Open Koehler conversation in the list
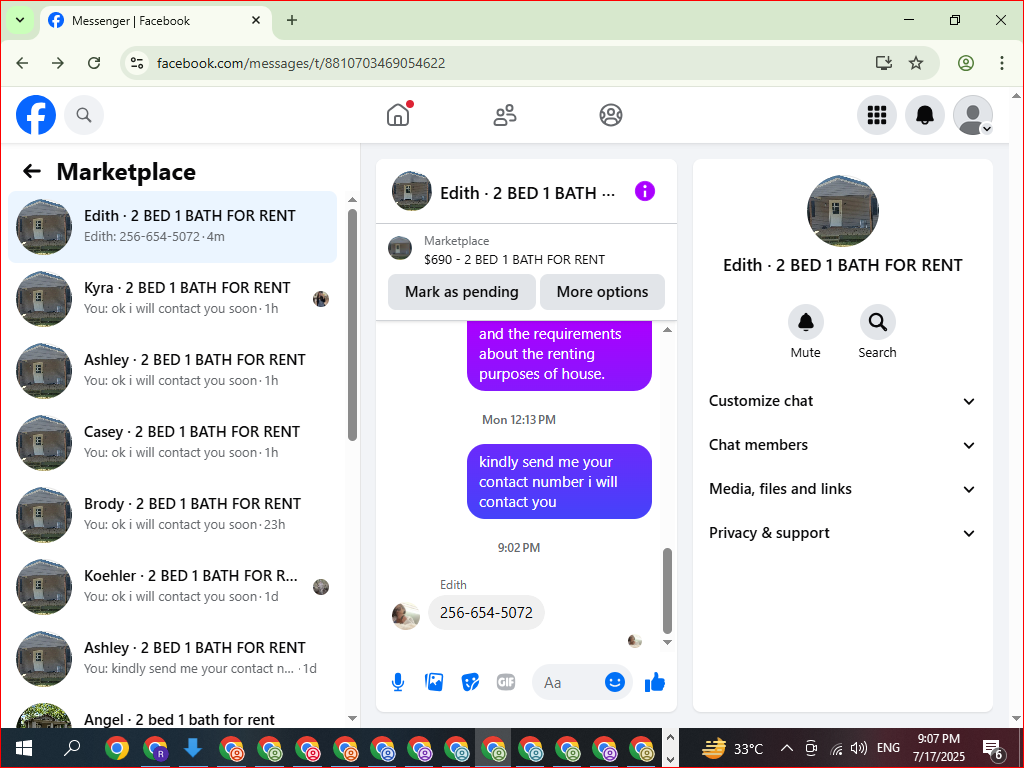 click(172, 586)
